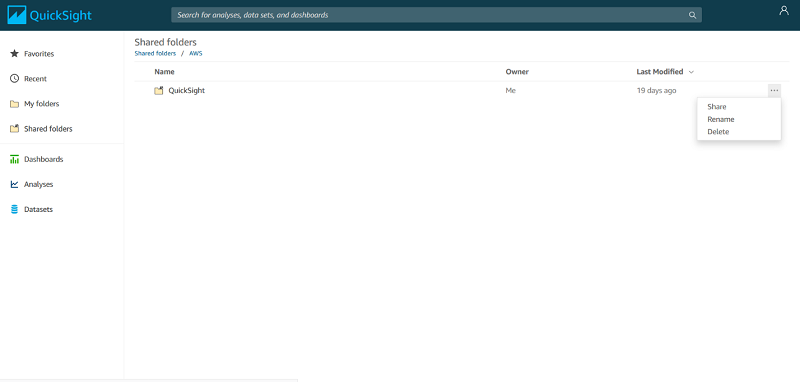The image size is (800, 382).
Task: Click the QuickSight logo icon
Action: [17, 15]
